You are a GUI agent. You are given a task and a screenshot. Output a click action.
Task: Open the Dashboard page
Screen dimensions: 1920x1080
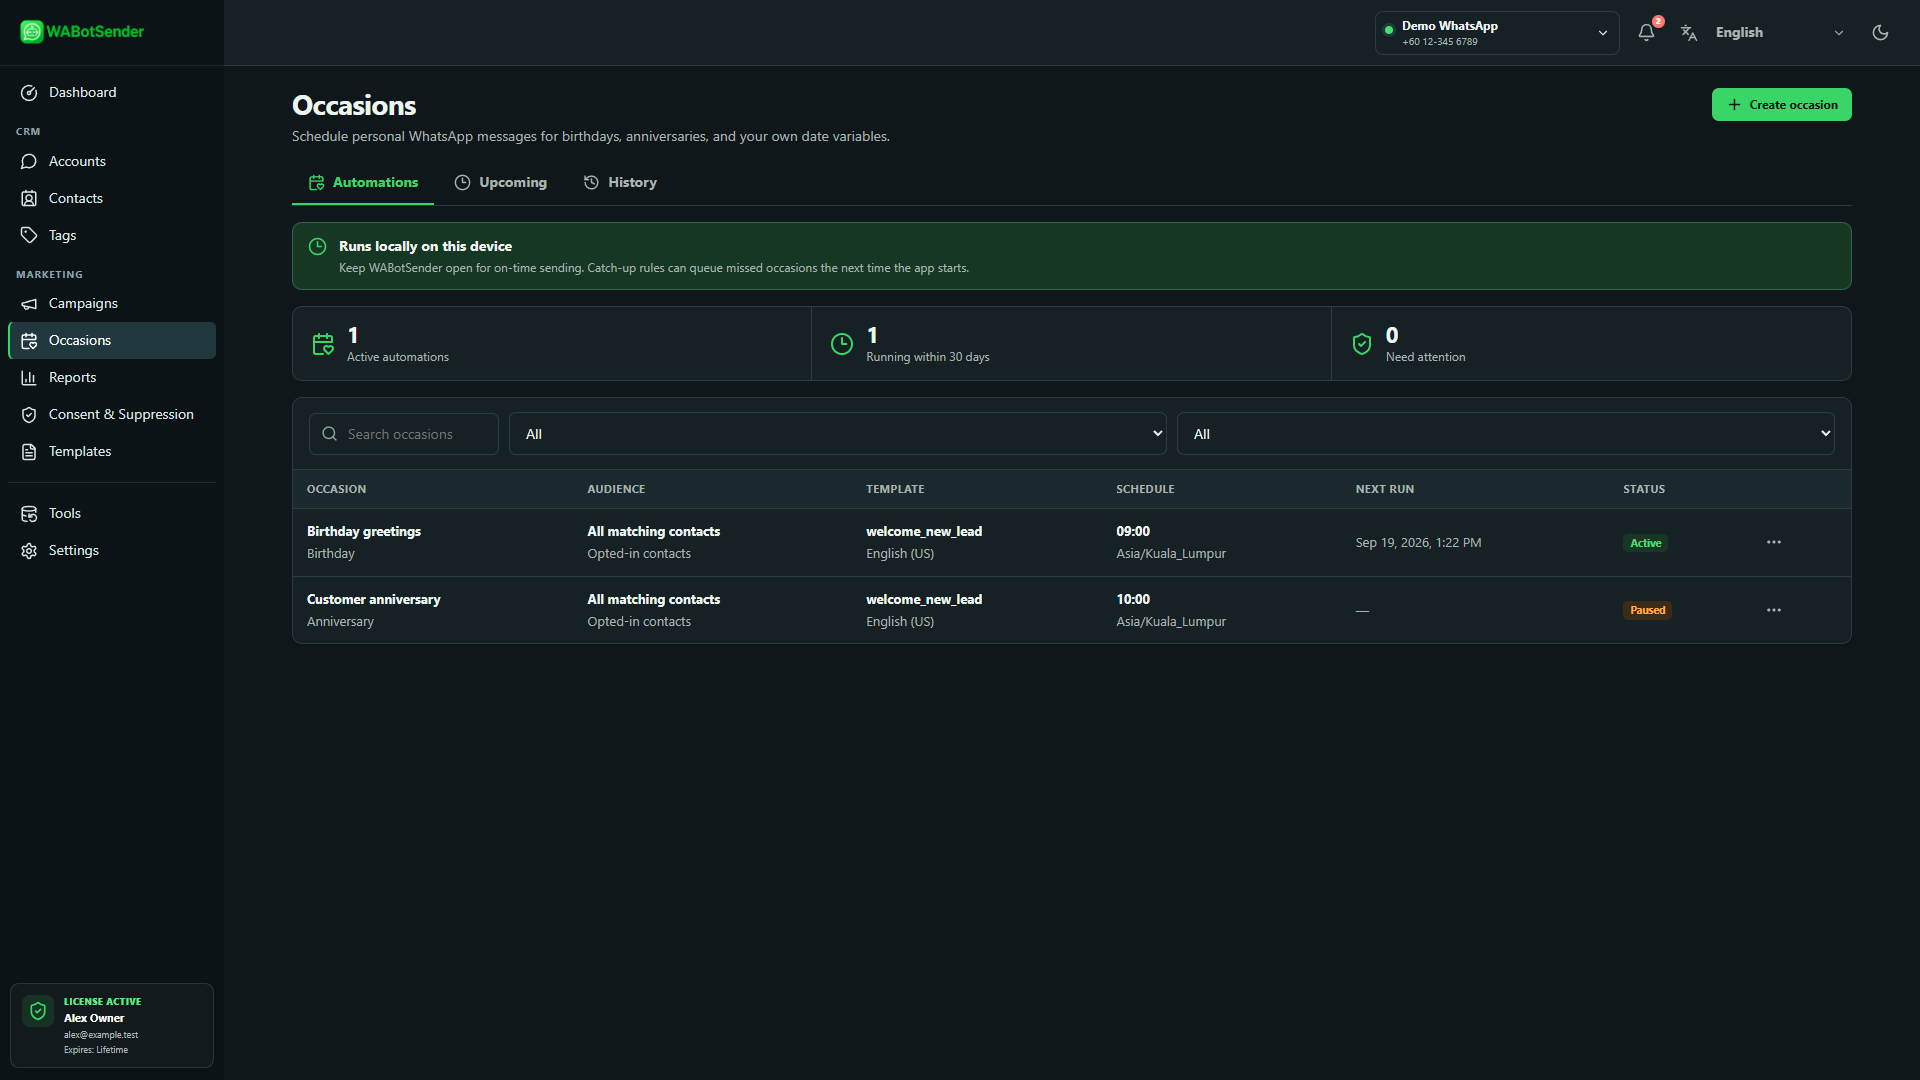(111, 92)
